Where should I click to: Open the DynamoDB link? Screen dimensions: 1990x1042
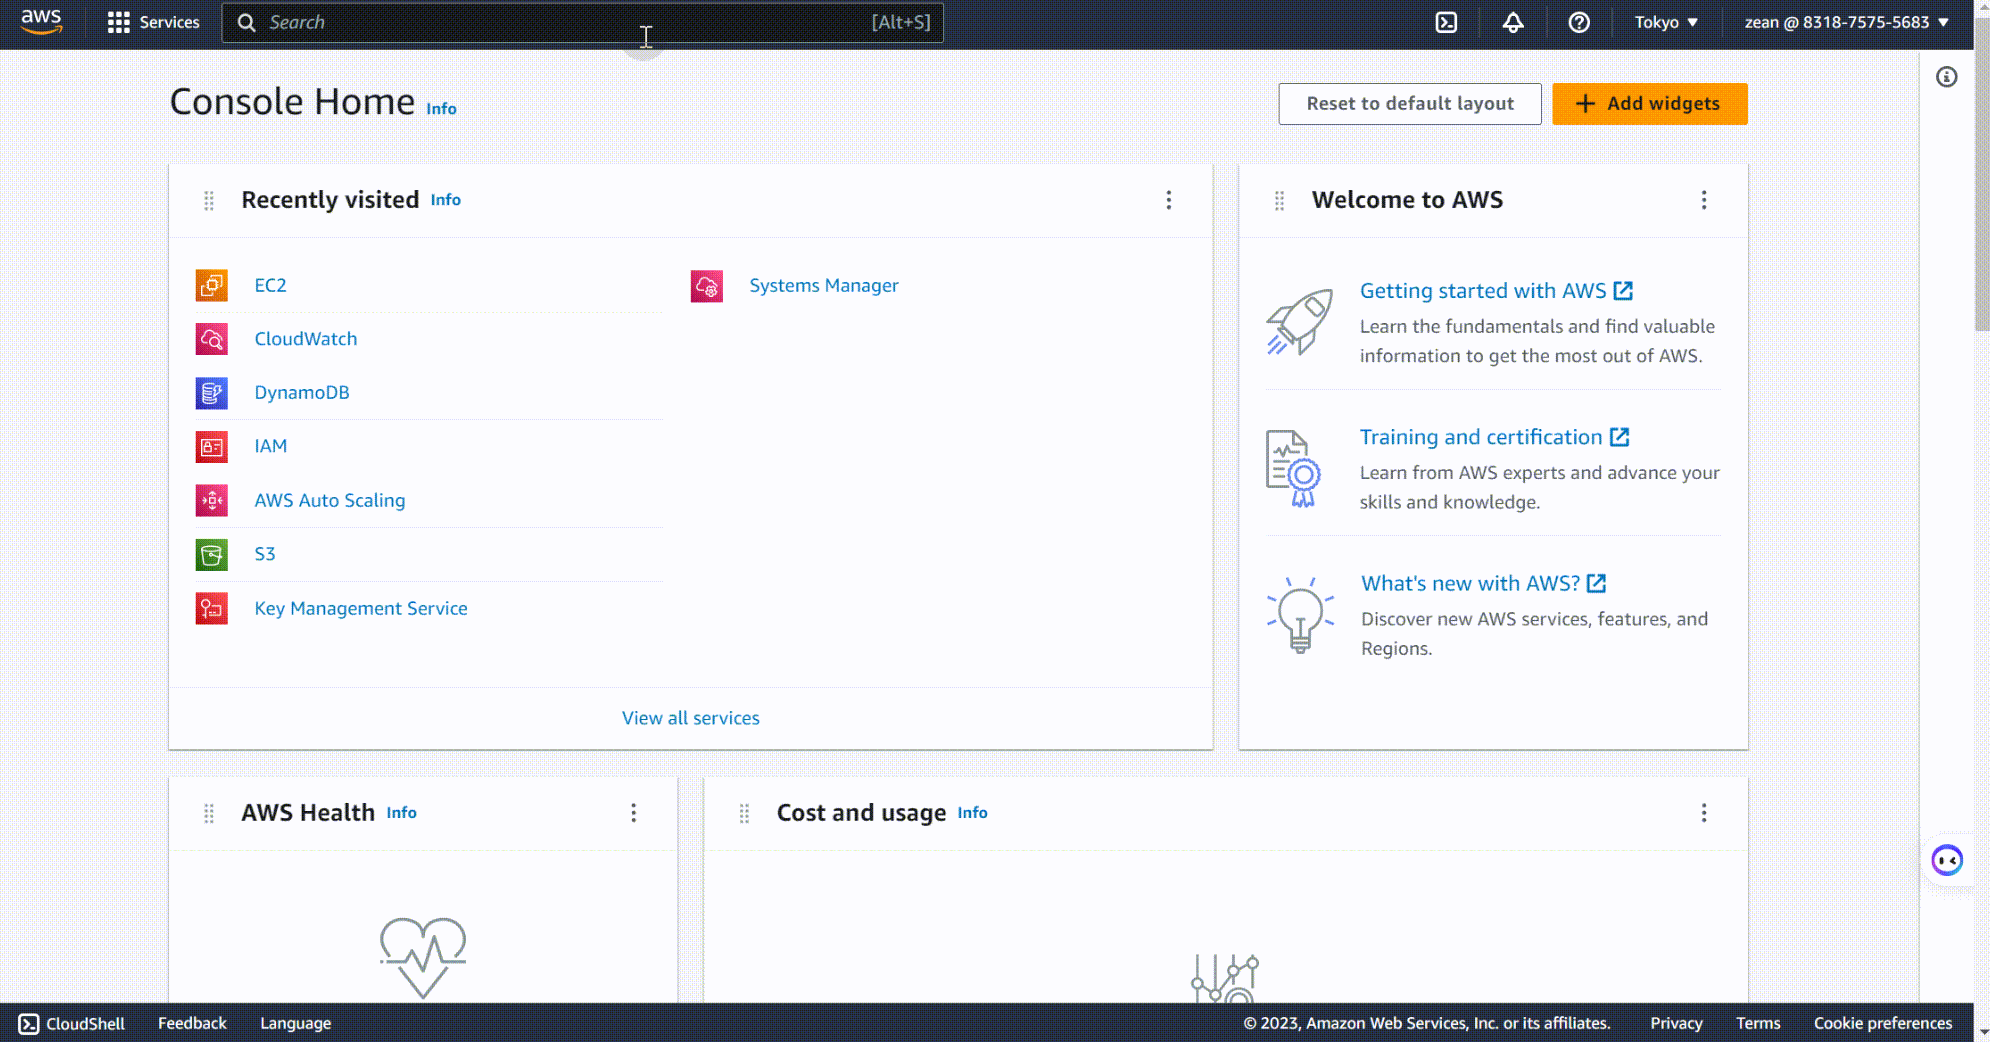click(x=302, y=393)
